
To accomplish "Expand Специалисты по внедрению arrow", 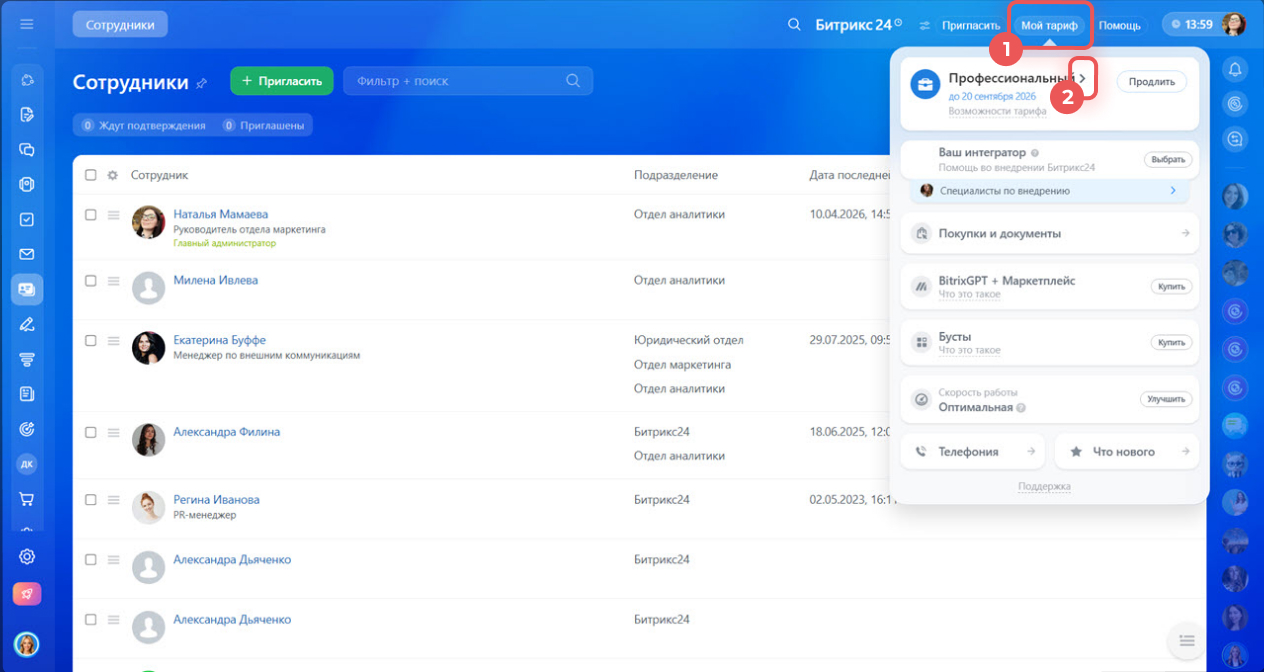I will pyautogui.click(x=1173, y=191).
